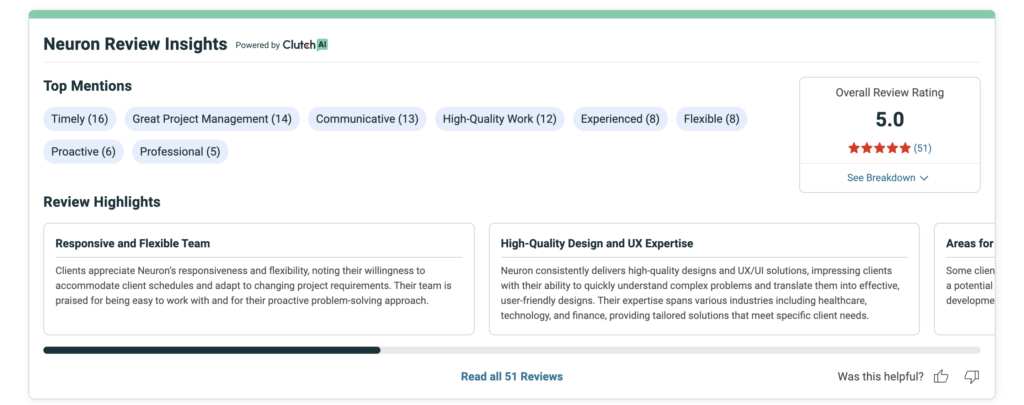The height and width of the screenshot is (405, 1024).
Task: Open the Read all 51 Reviews link
Action: [x=512, y=376]
